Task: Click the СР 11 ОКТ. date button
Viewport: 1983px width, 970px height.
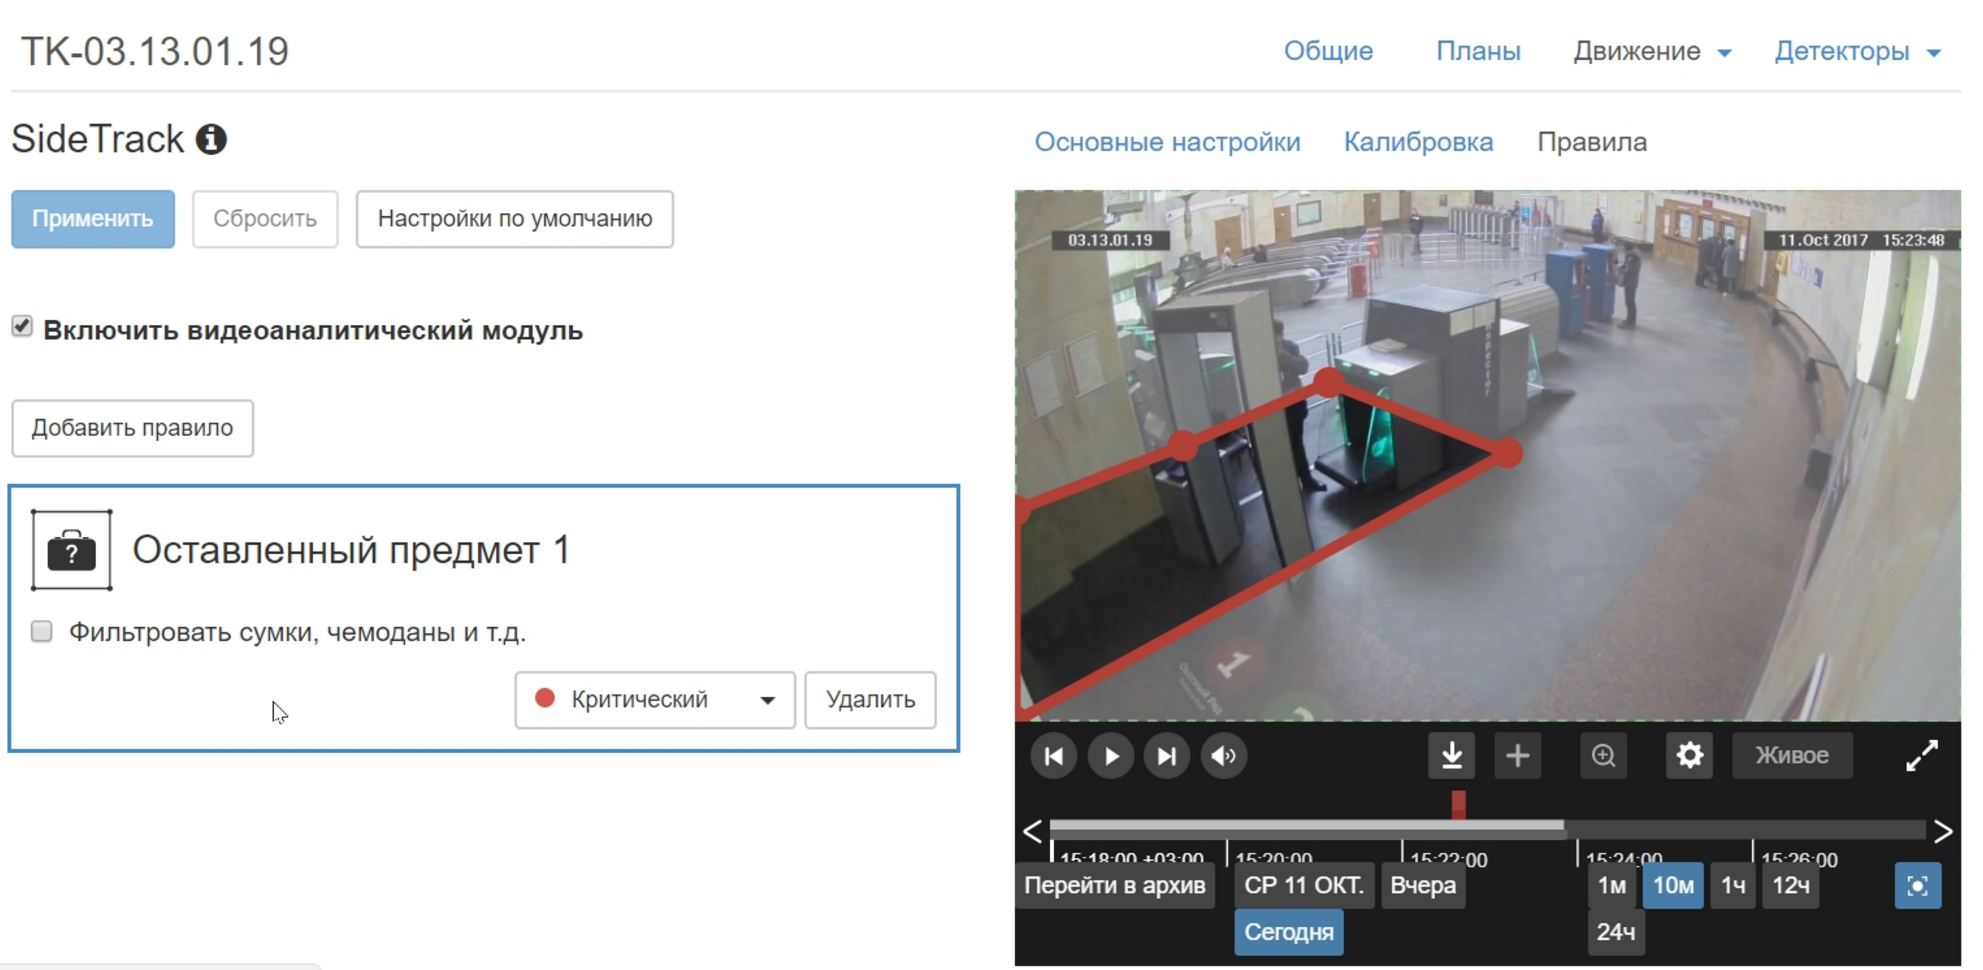Action: tap(1303, 886)
